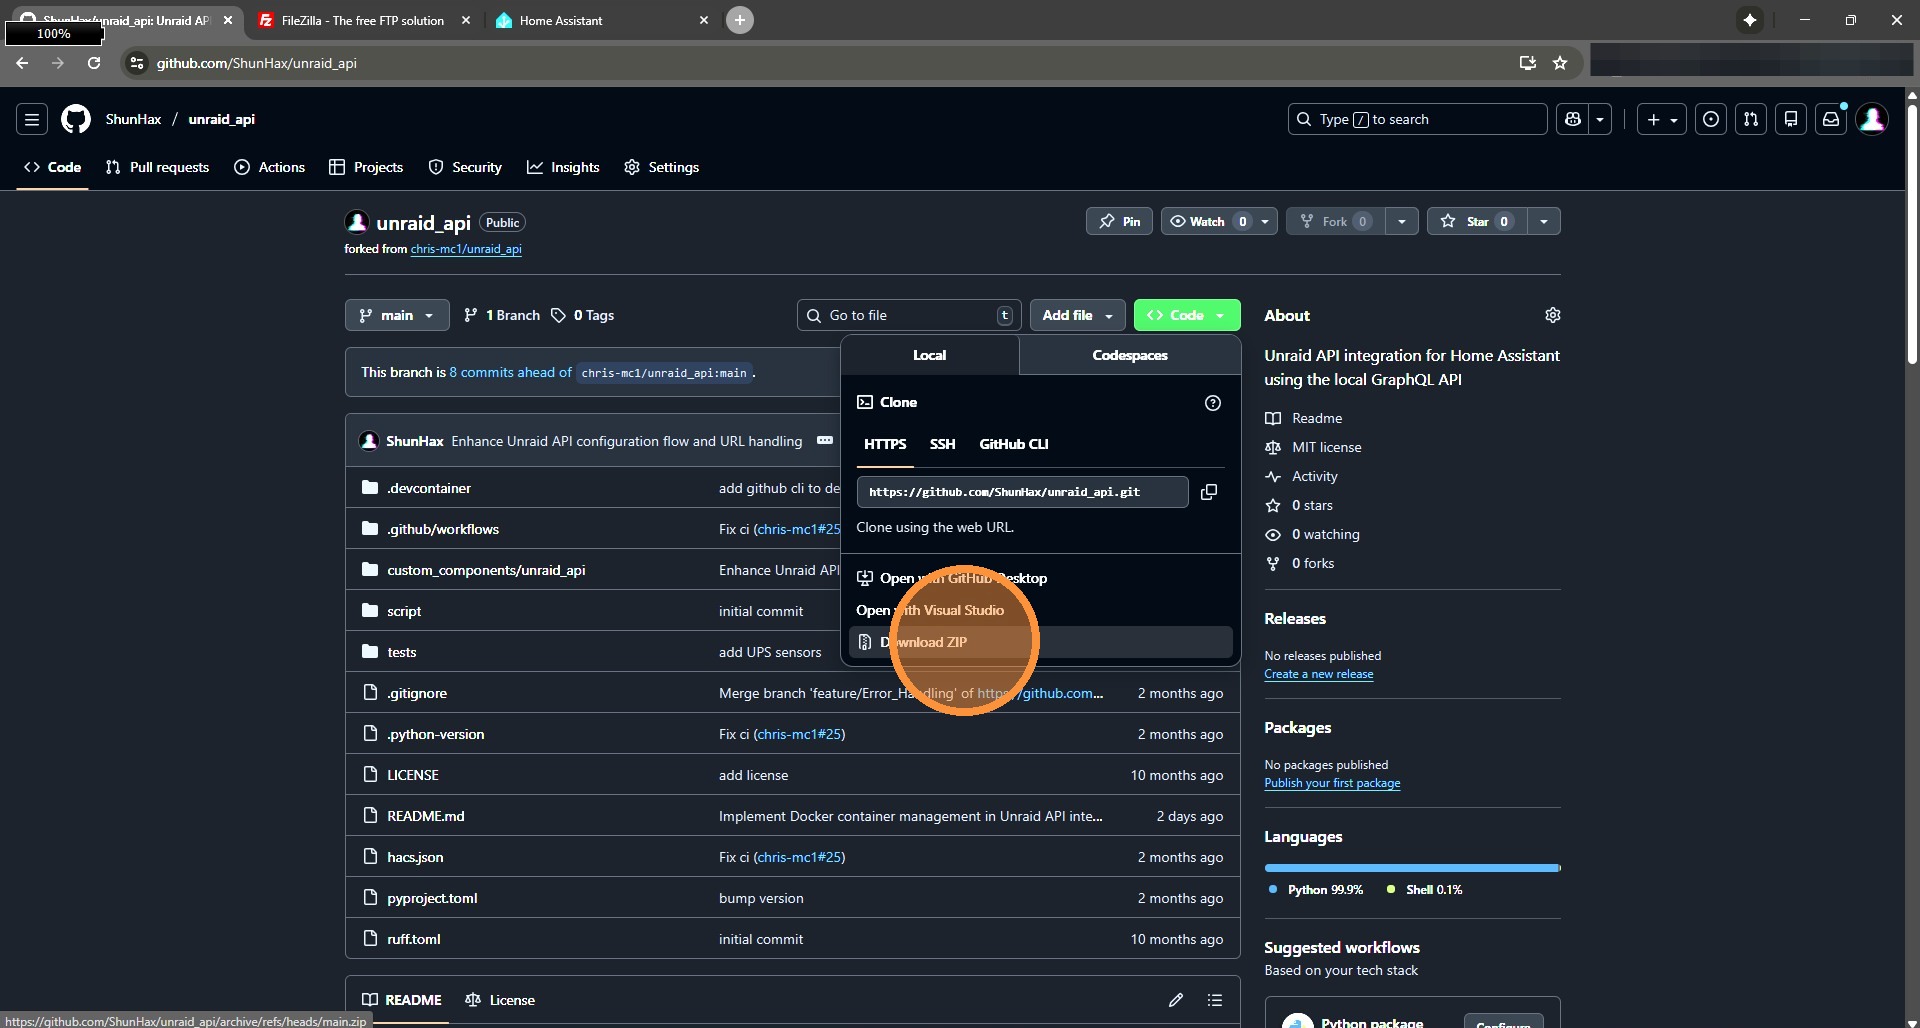
Task: Click the Go to file search field
Action: point(908,315)
